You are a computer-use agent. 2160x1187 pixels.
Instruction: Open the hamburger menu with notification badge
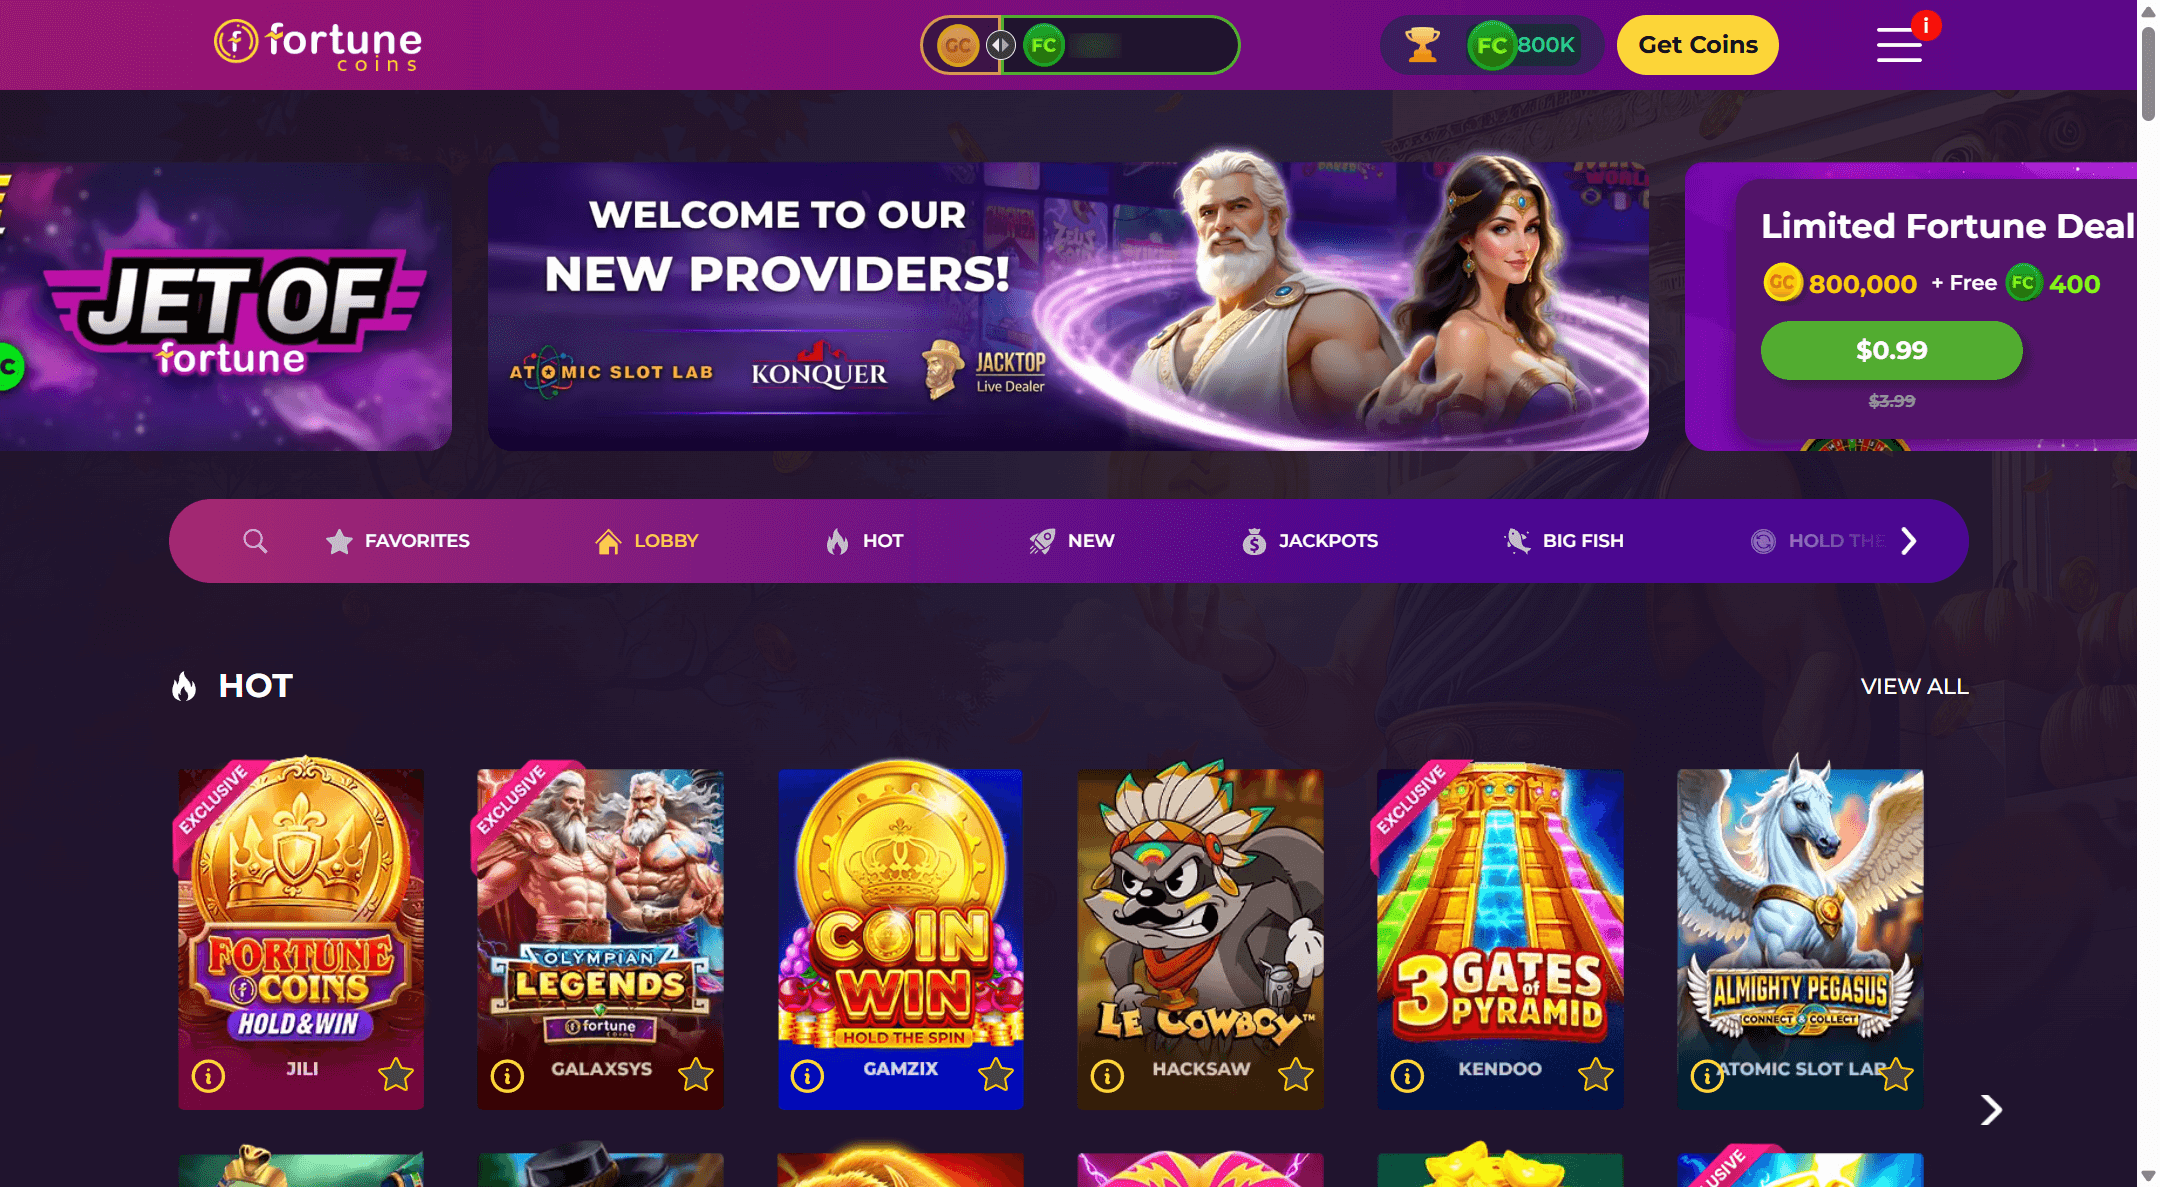pyautogui.click(x=1899, y=45)
